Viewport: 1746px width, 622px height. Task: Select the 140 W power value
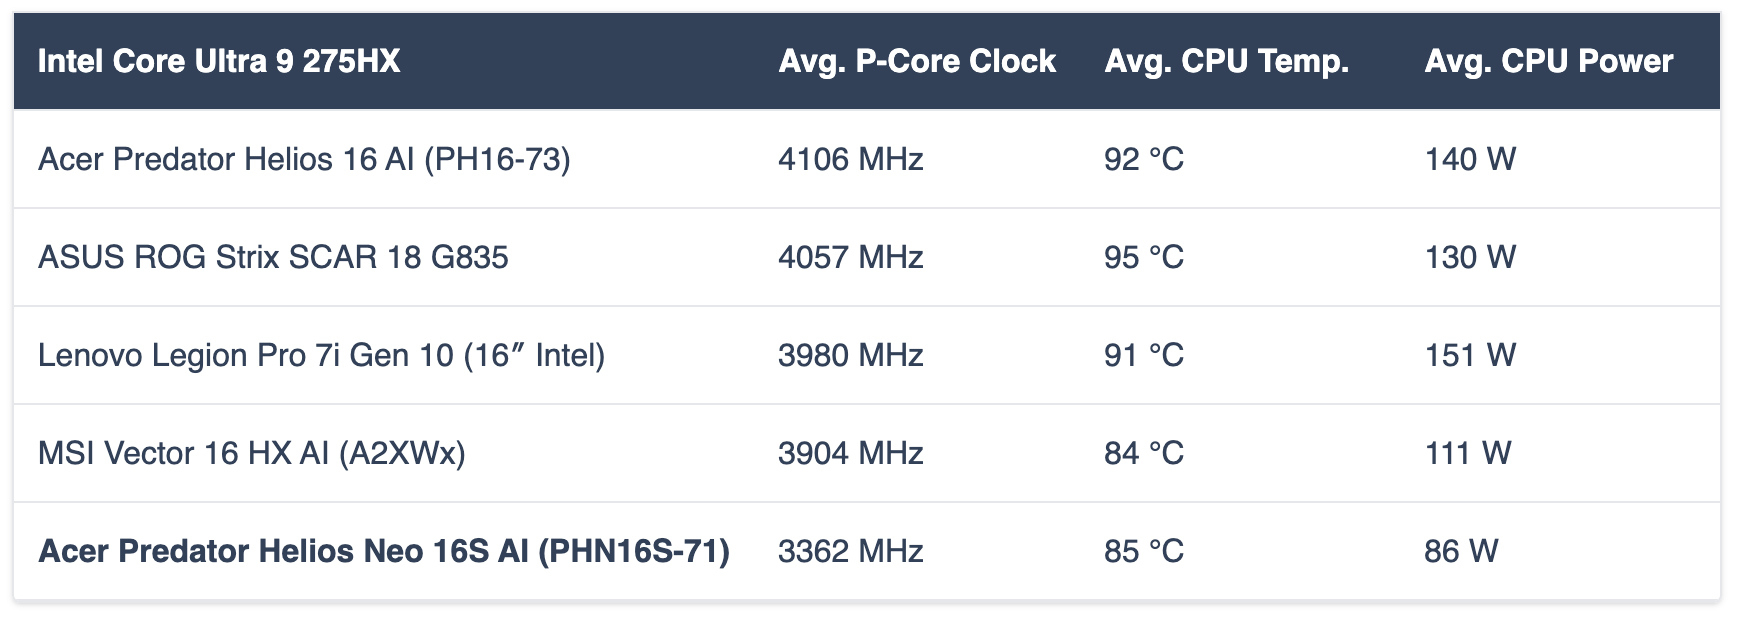1470,159
